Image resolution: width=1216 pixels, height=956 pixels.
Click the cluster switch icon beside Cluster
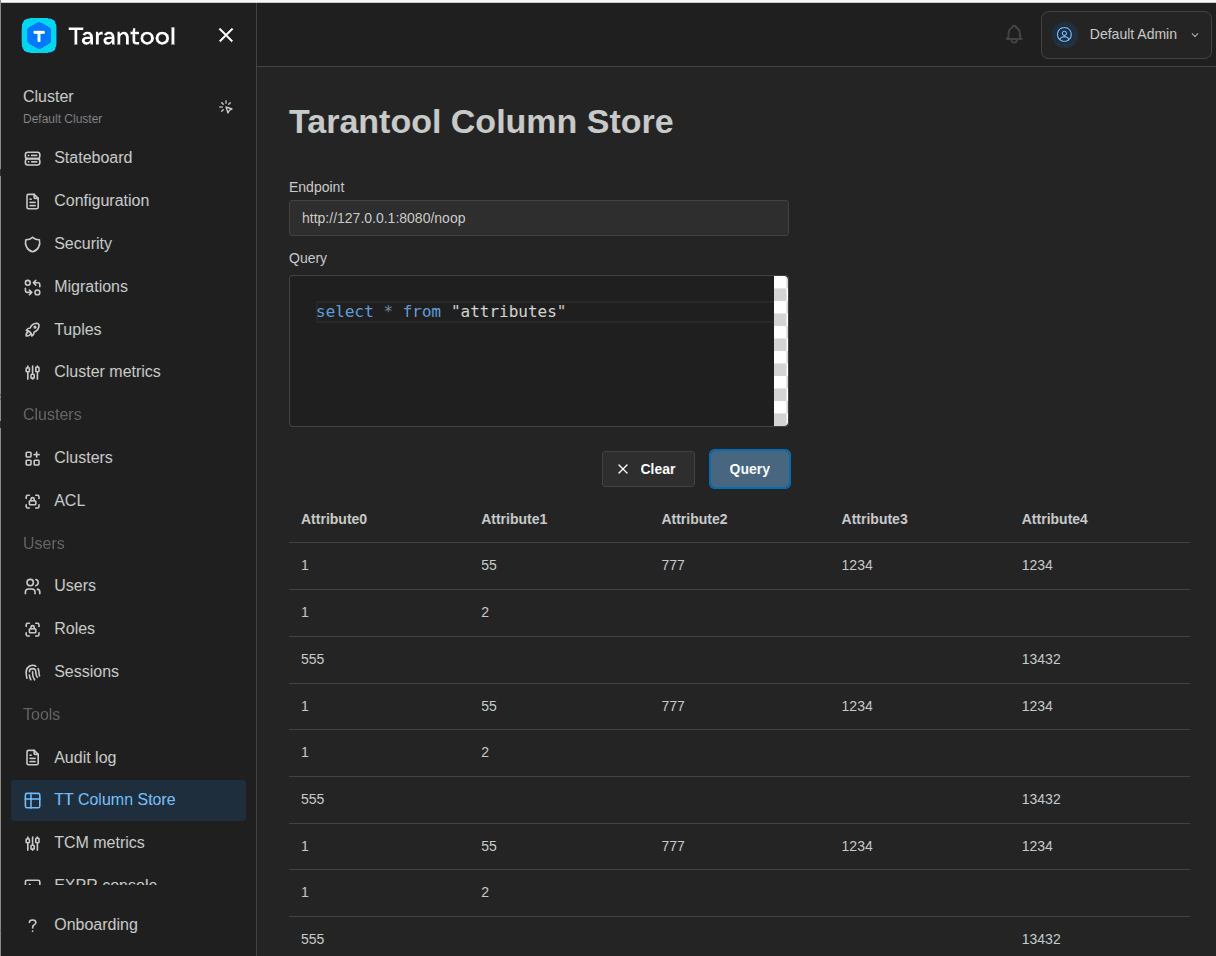click(226, 107)
